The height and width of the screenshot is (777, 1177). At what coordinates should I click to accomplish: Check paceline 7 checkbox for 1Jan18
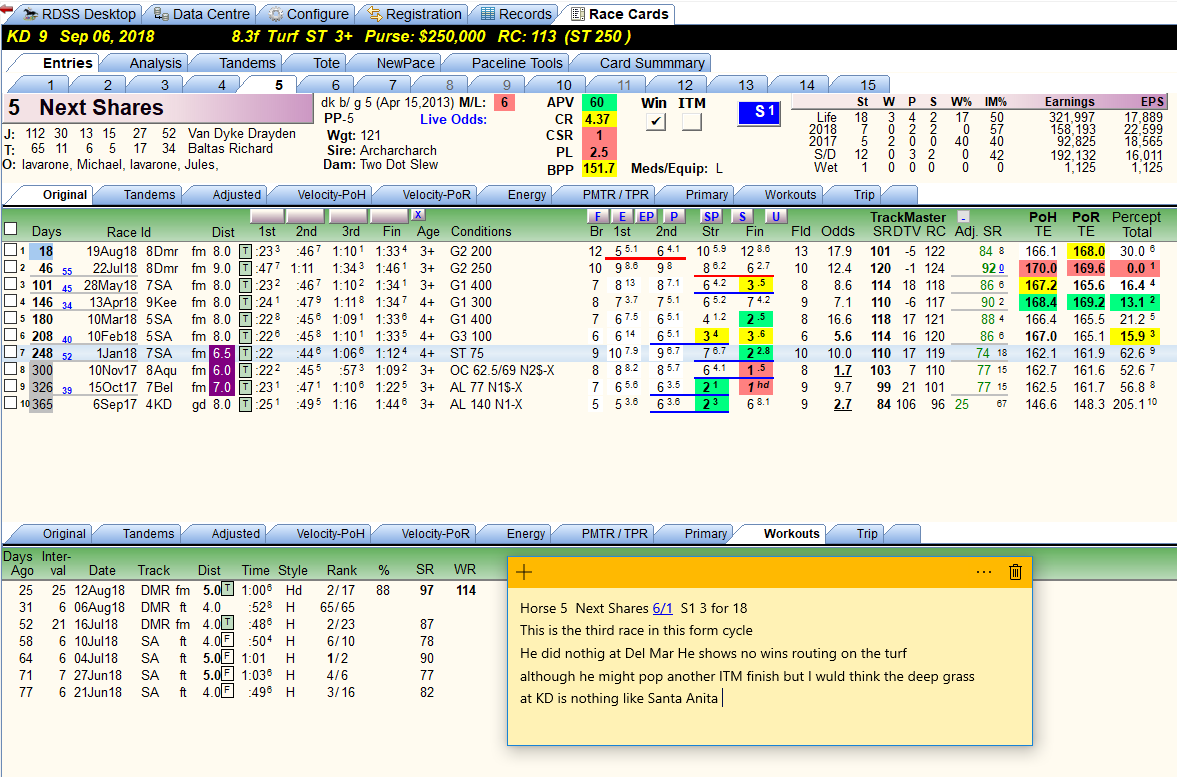coord(11,352)
